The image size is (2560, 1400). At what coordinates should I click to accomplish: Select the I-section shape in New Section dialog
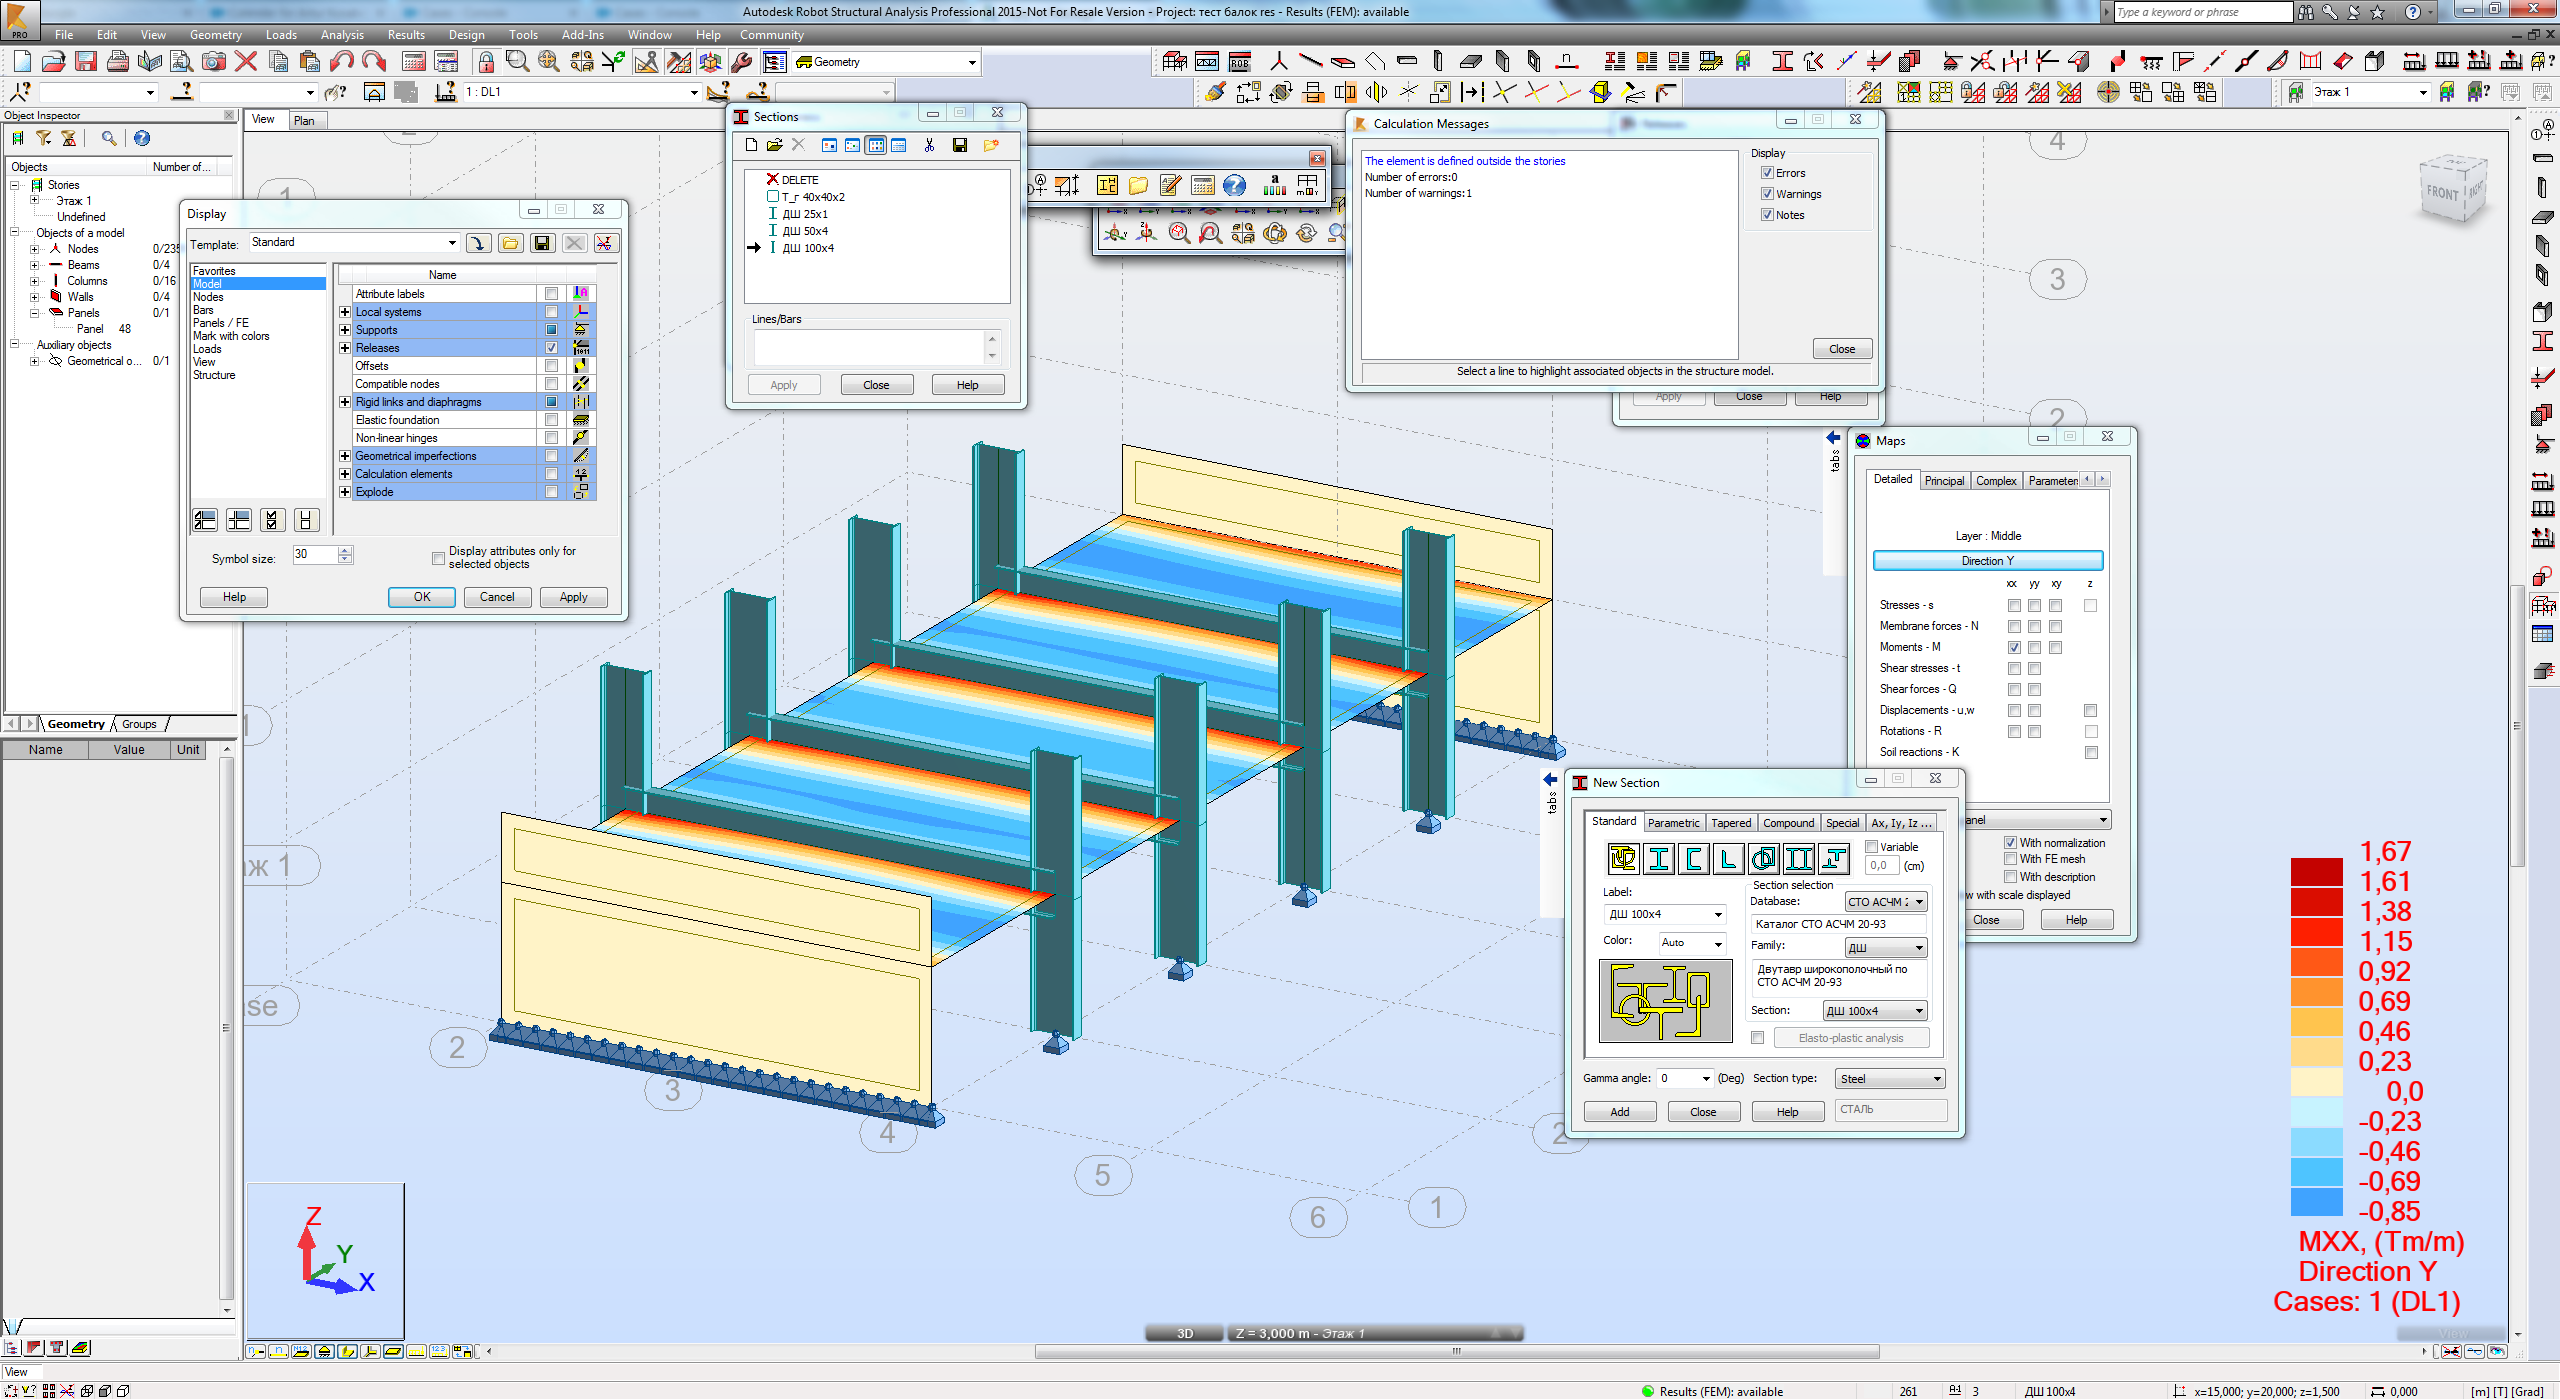(1658, 858)
